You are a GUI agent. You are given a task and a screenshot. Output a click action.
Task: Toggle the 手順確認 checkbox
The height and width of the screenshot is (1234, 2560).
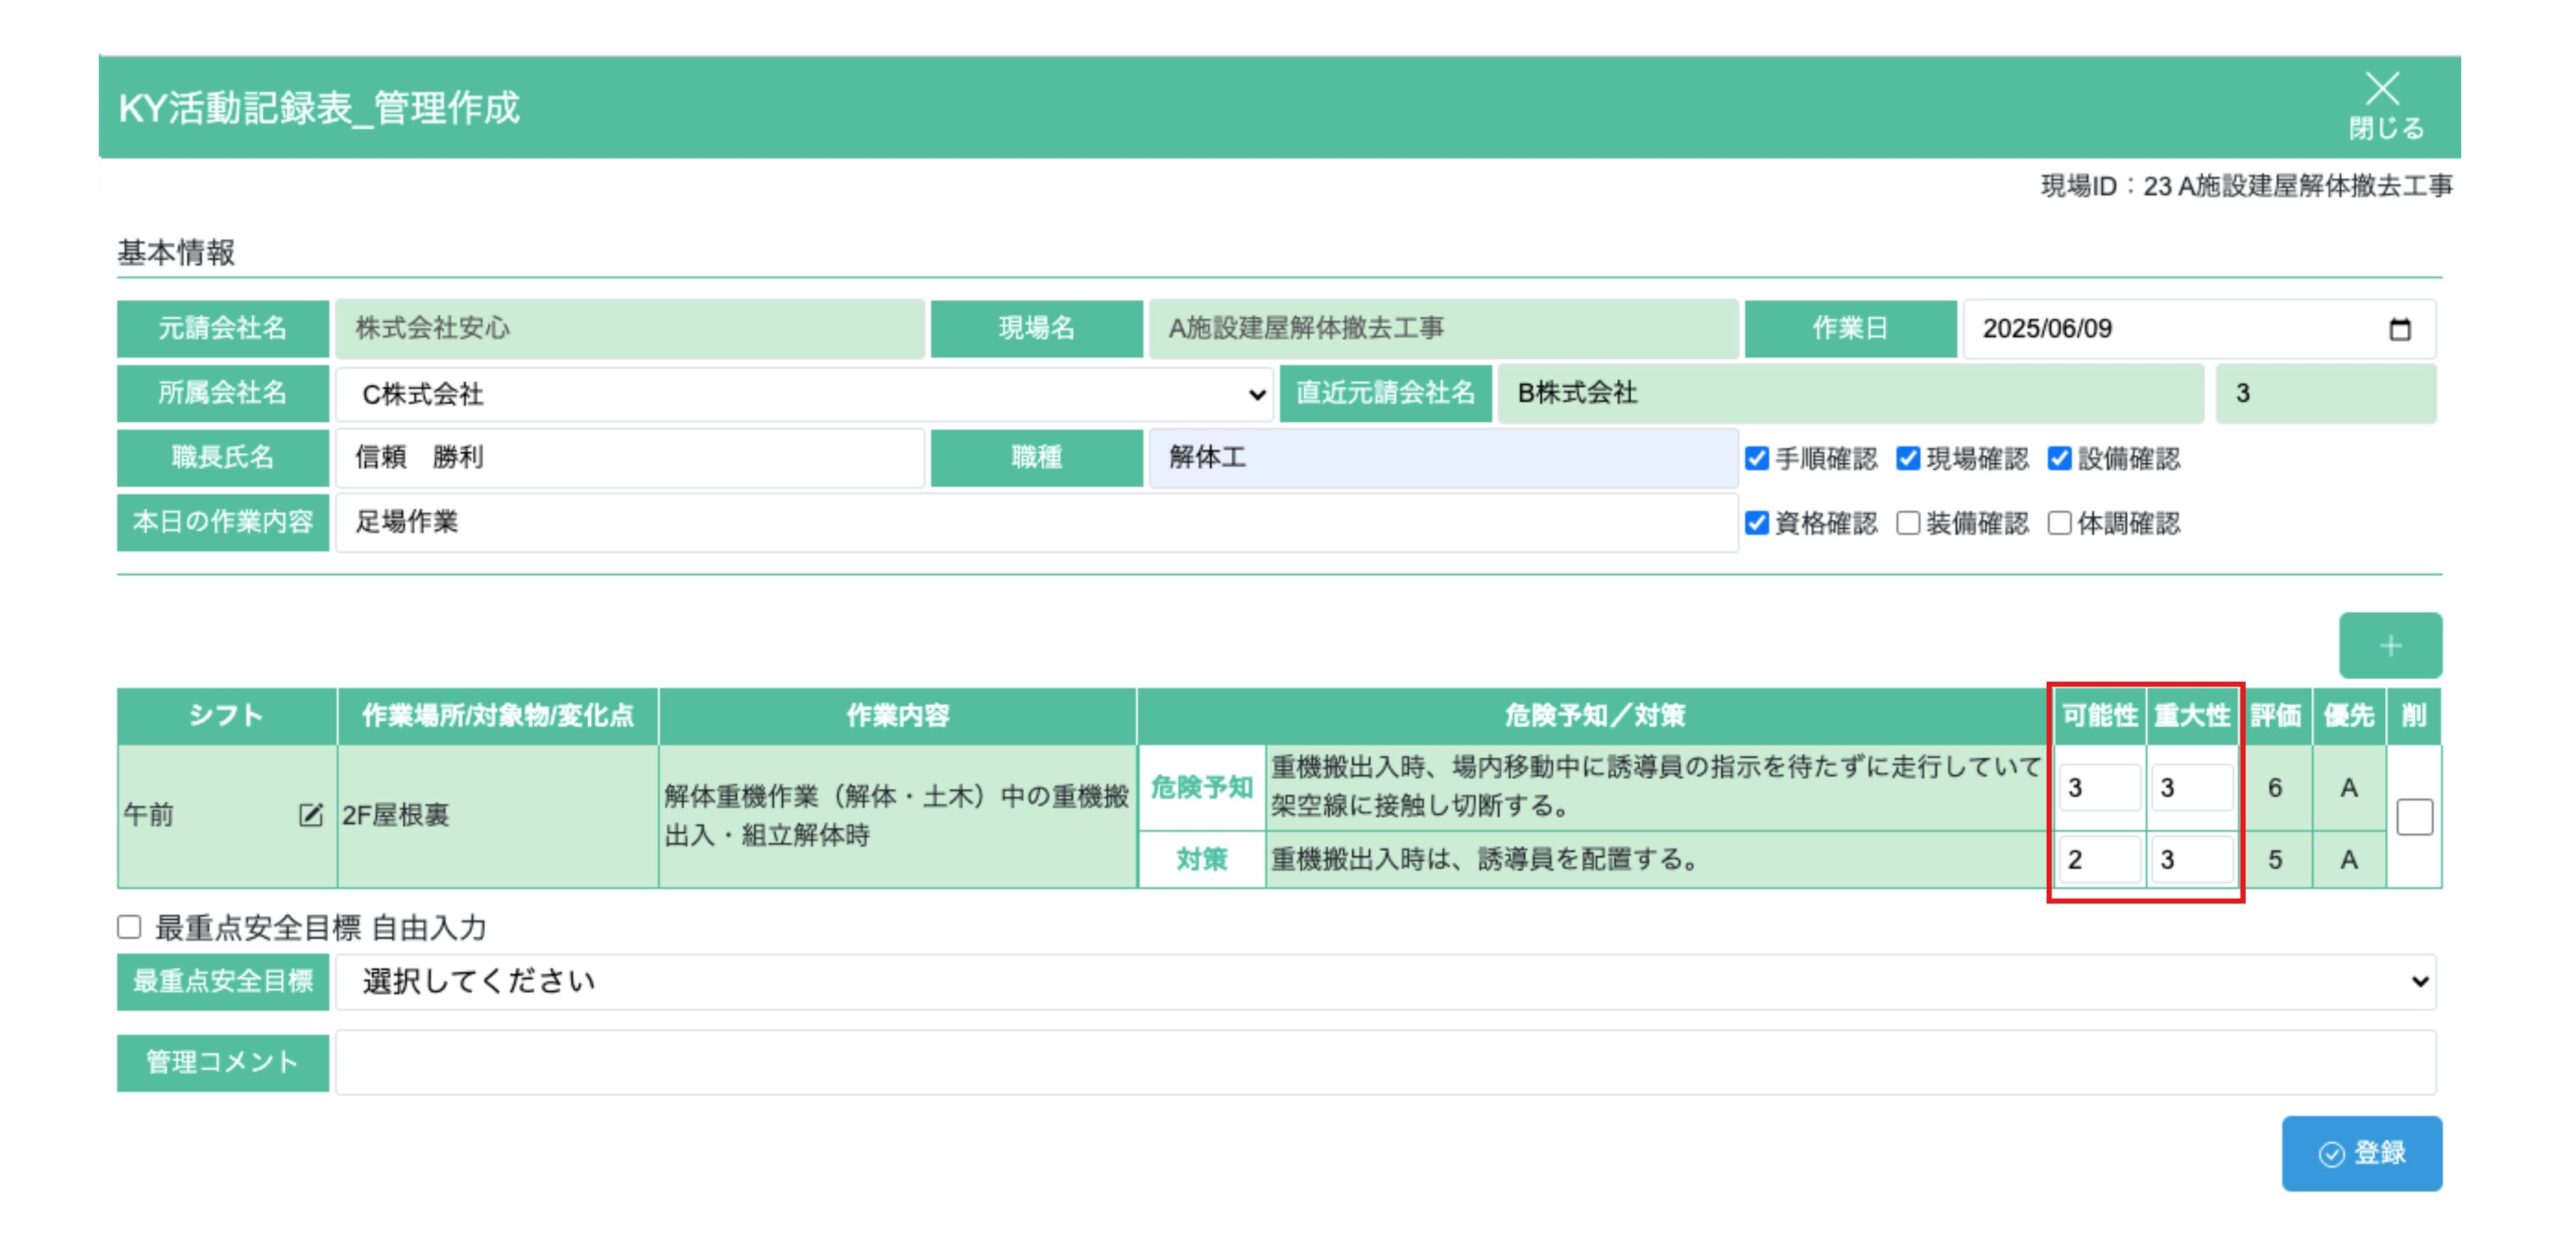pos(1756,458)
